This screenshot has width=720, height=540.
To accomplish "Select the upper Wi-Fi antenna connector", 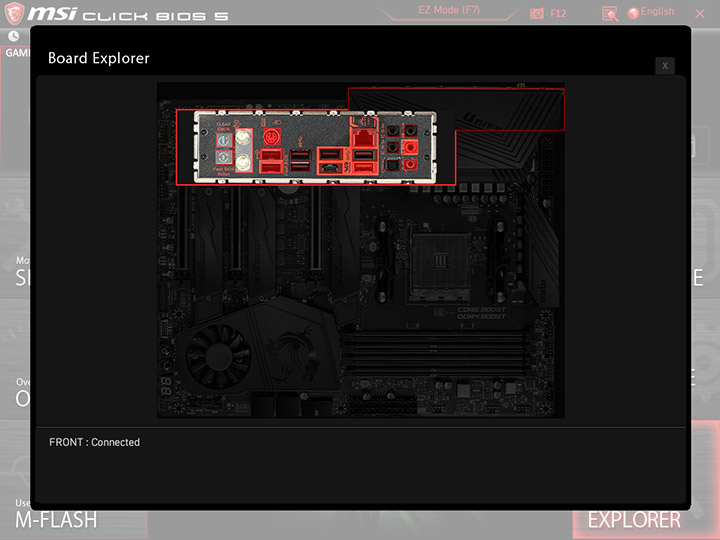I will 243,136.
